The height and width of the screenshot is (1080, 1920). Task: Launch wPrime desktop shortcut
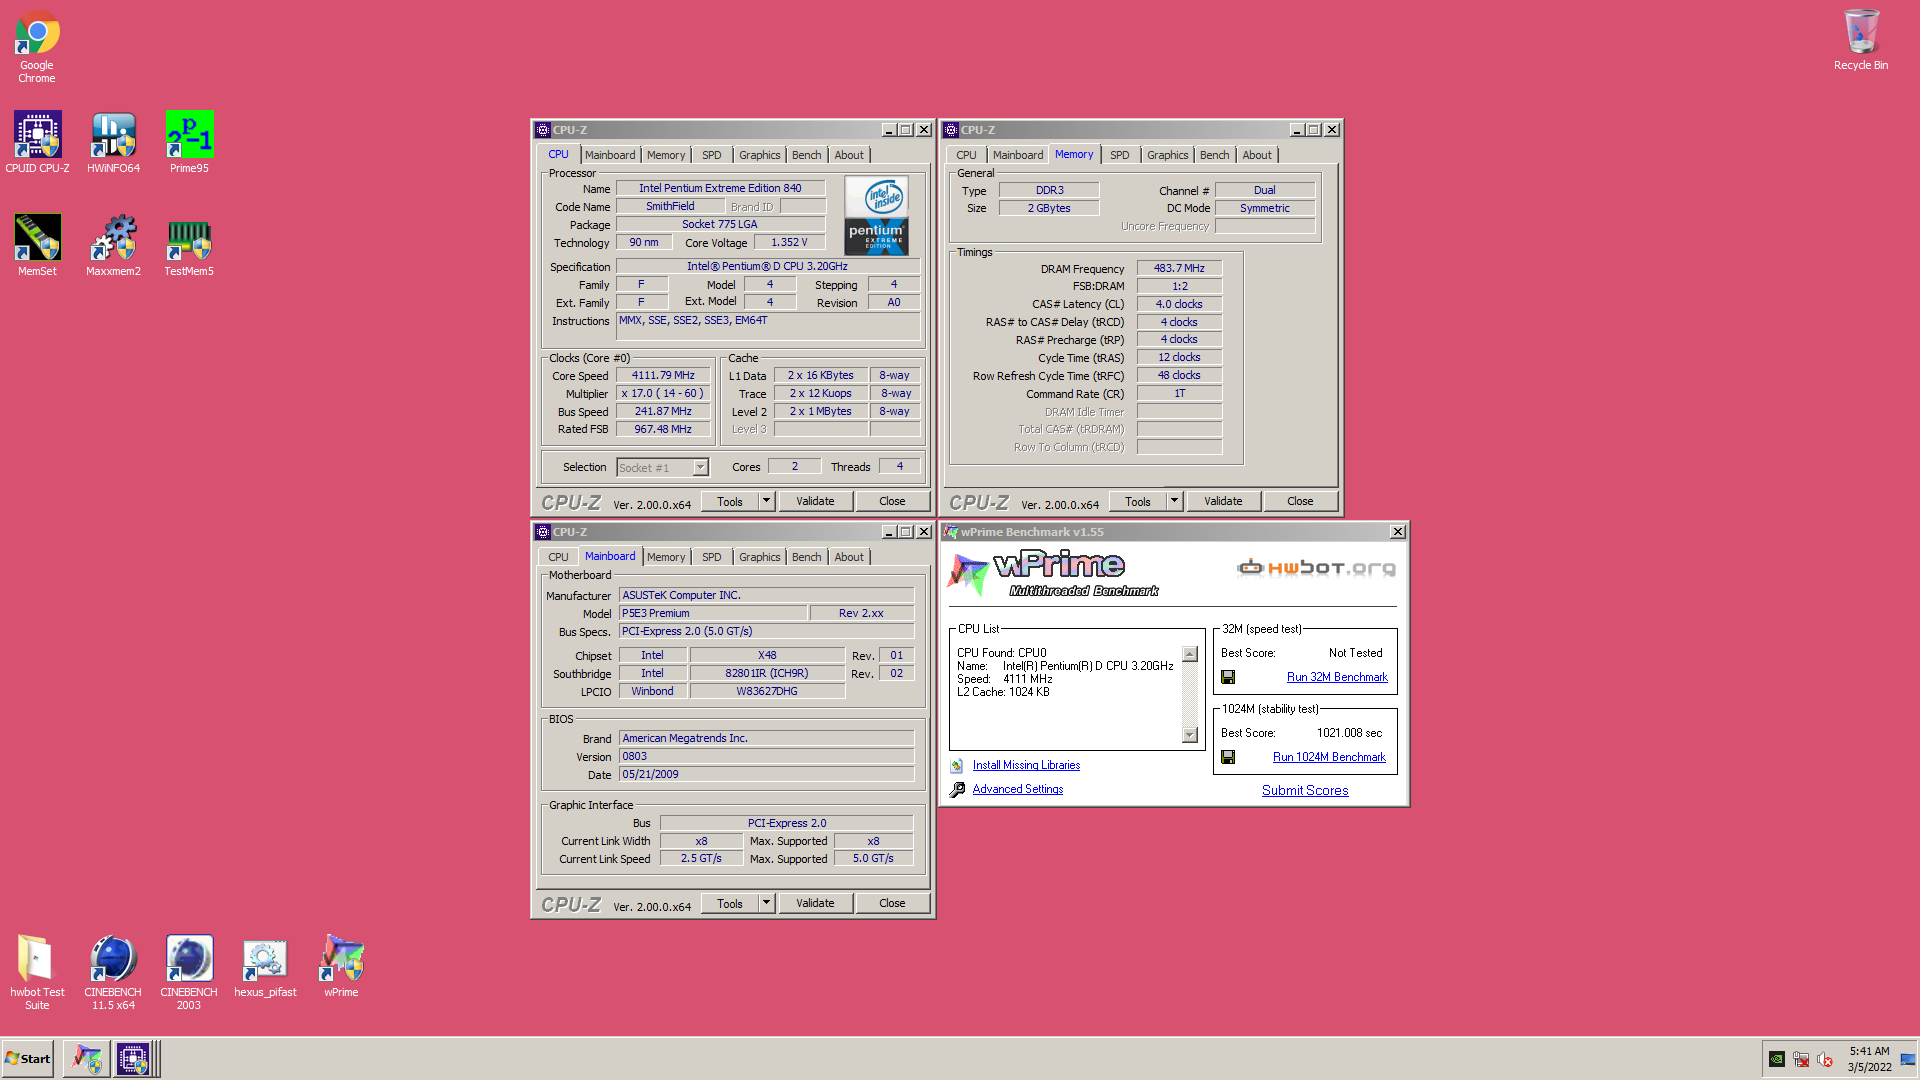341,966
